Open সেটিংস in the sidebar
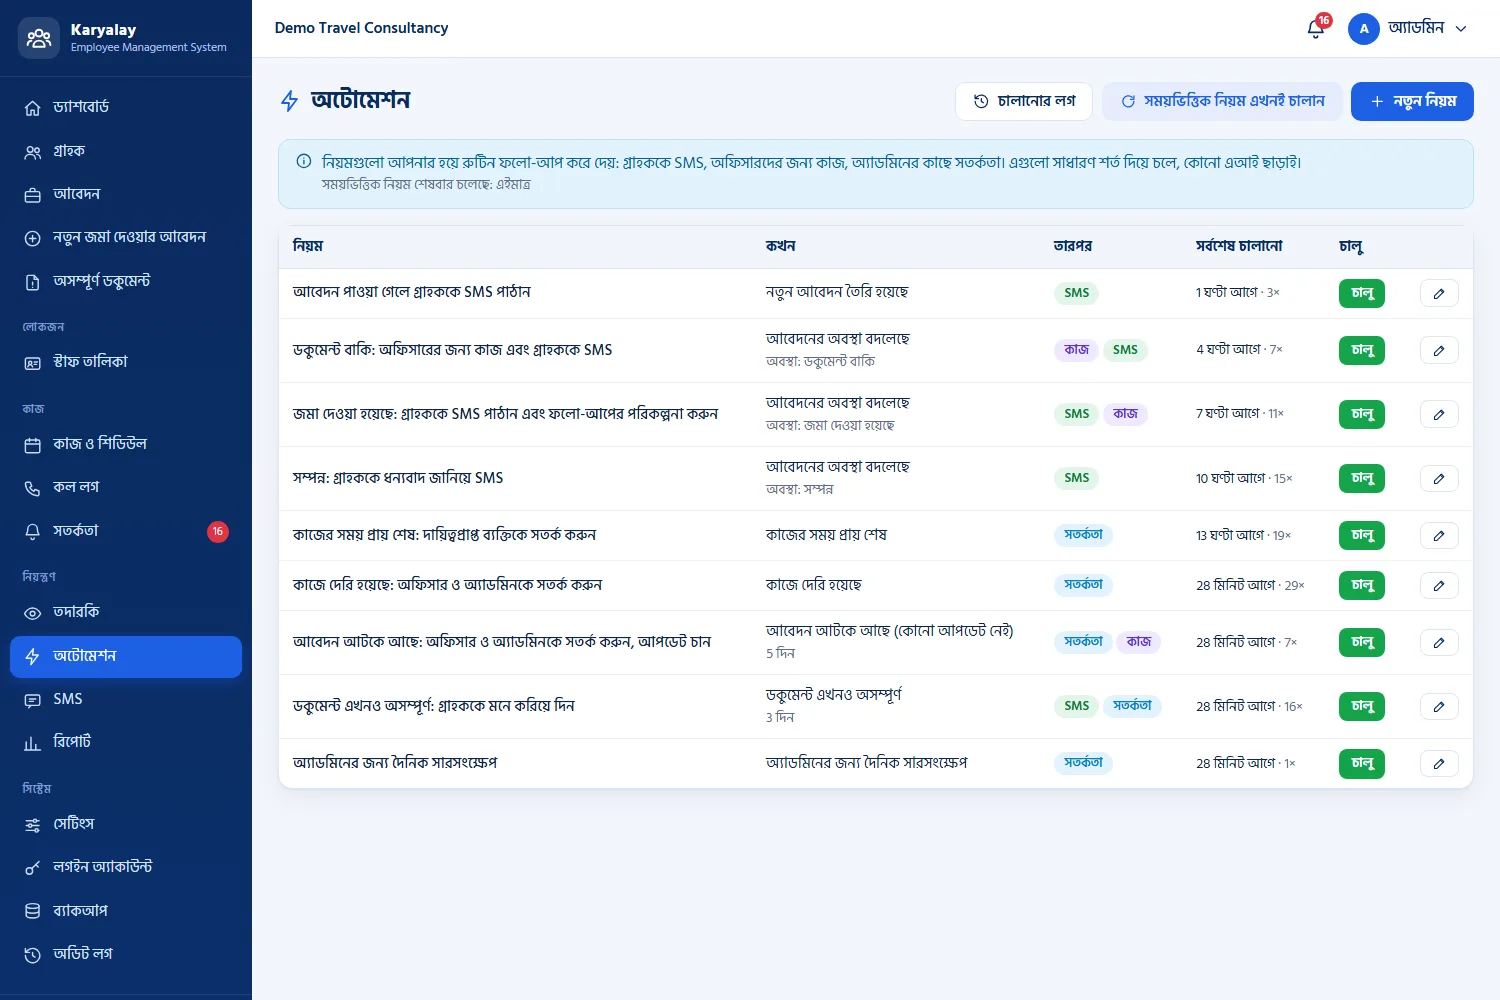This screenshot has width=1500, height=1000. pyautogui.click(x=126, y=824)
